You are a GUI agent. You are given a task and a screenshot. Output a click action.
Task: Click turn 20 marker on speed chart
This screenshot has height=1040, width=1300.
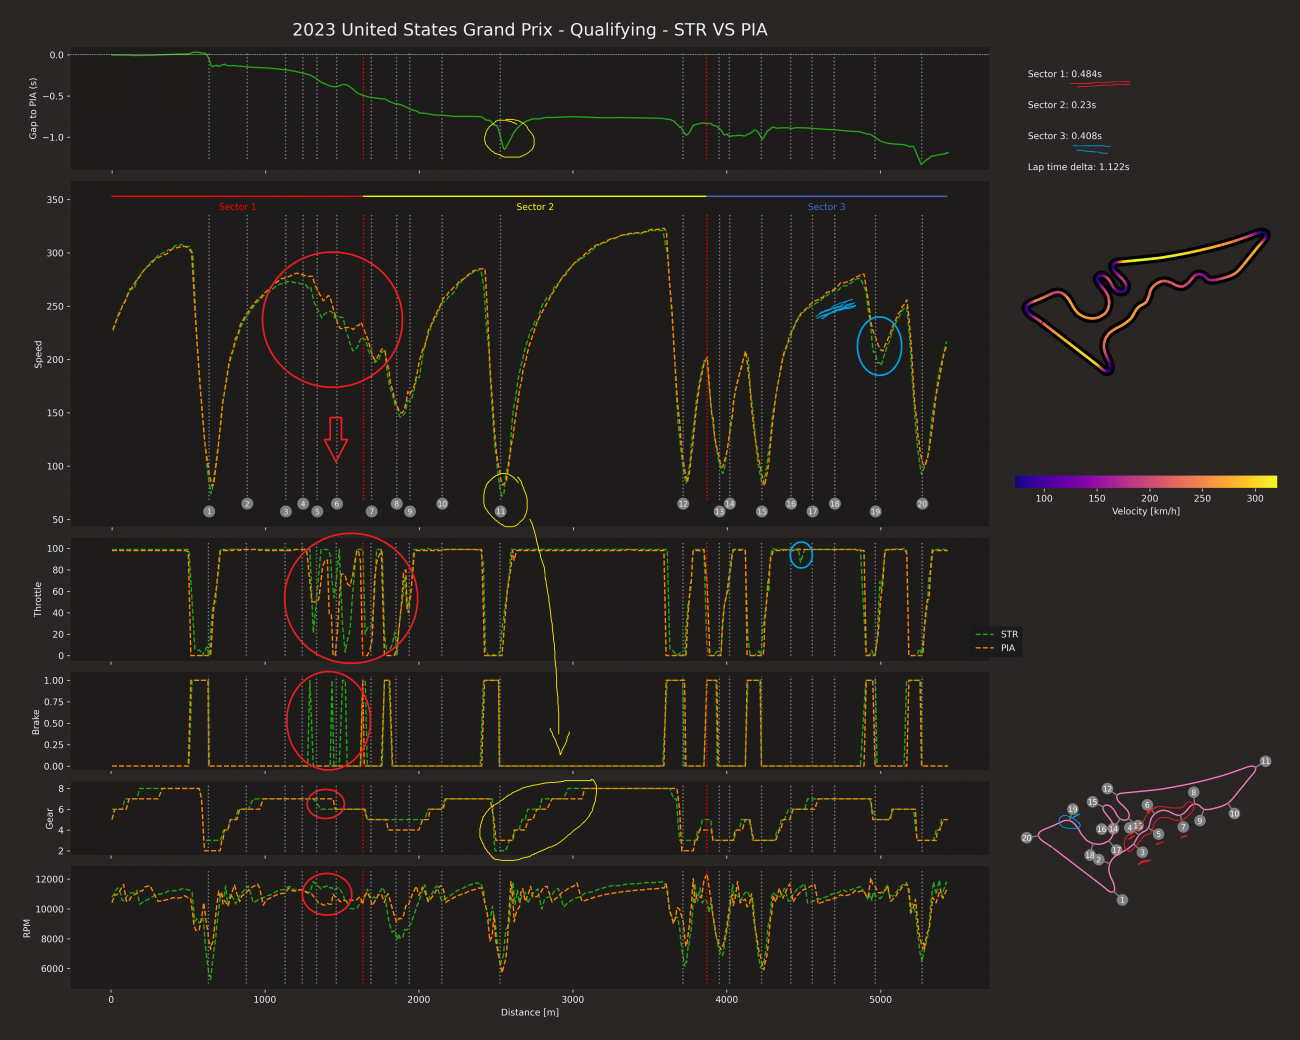922,504
